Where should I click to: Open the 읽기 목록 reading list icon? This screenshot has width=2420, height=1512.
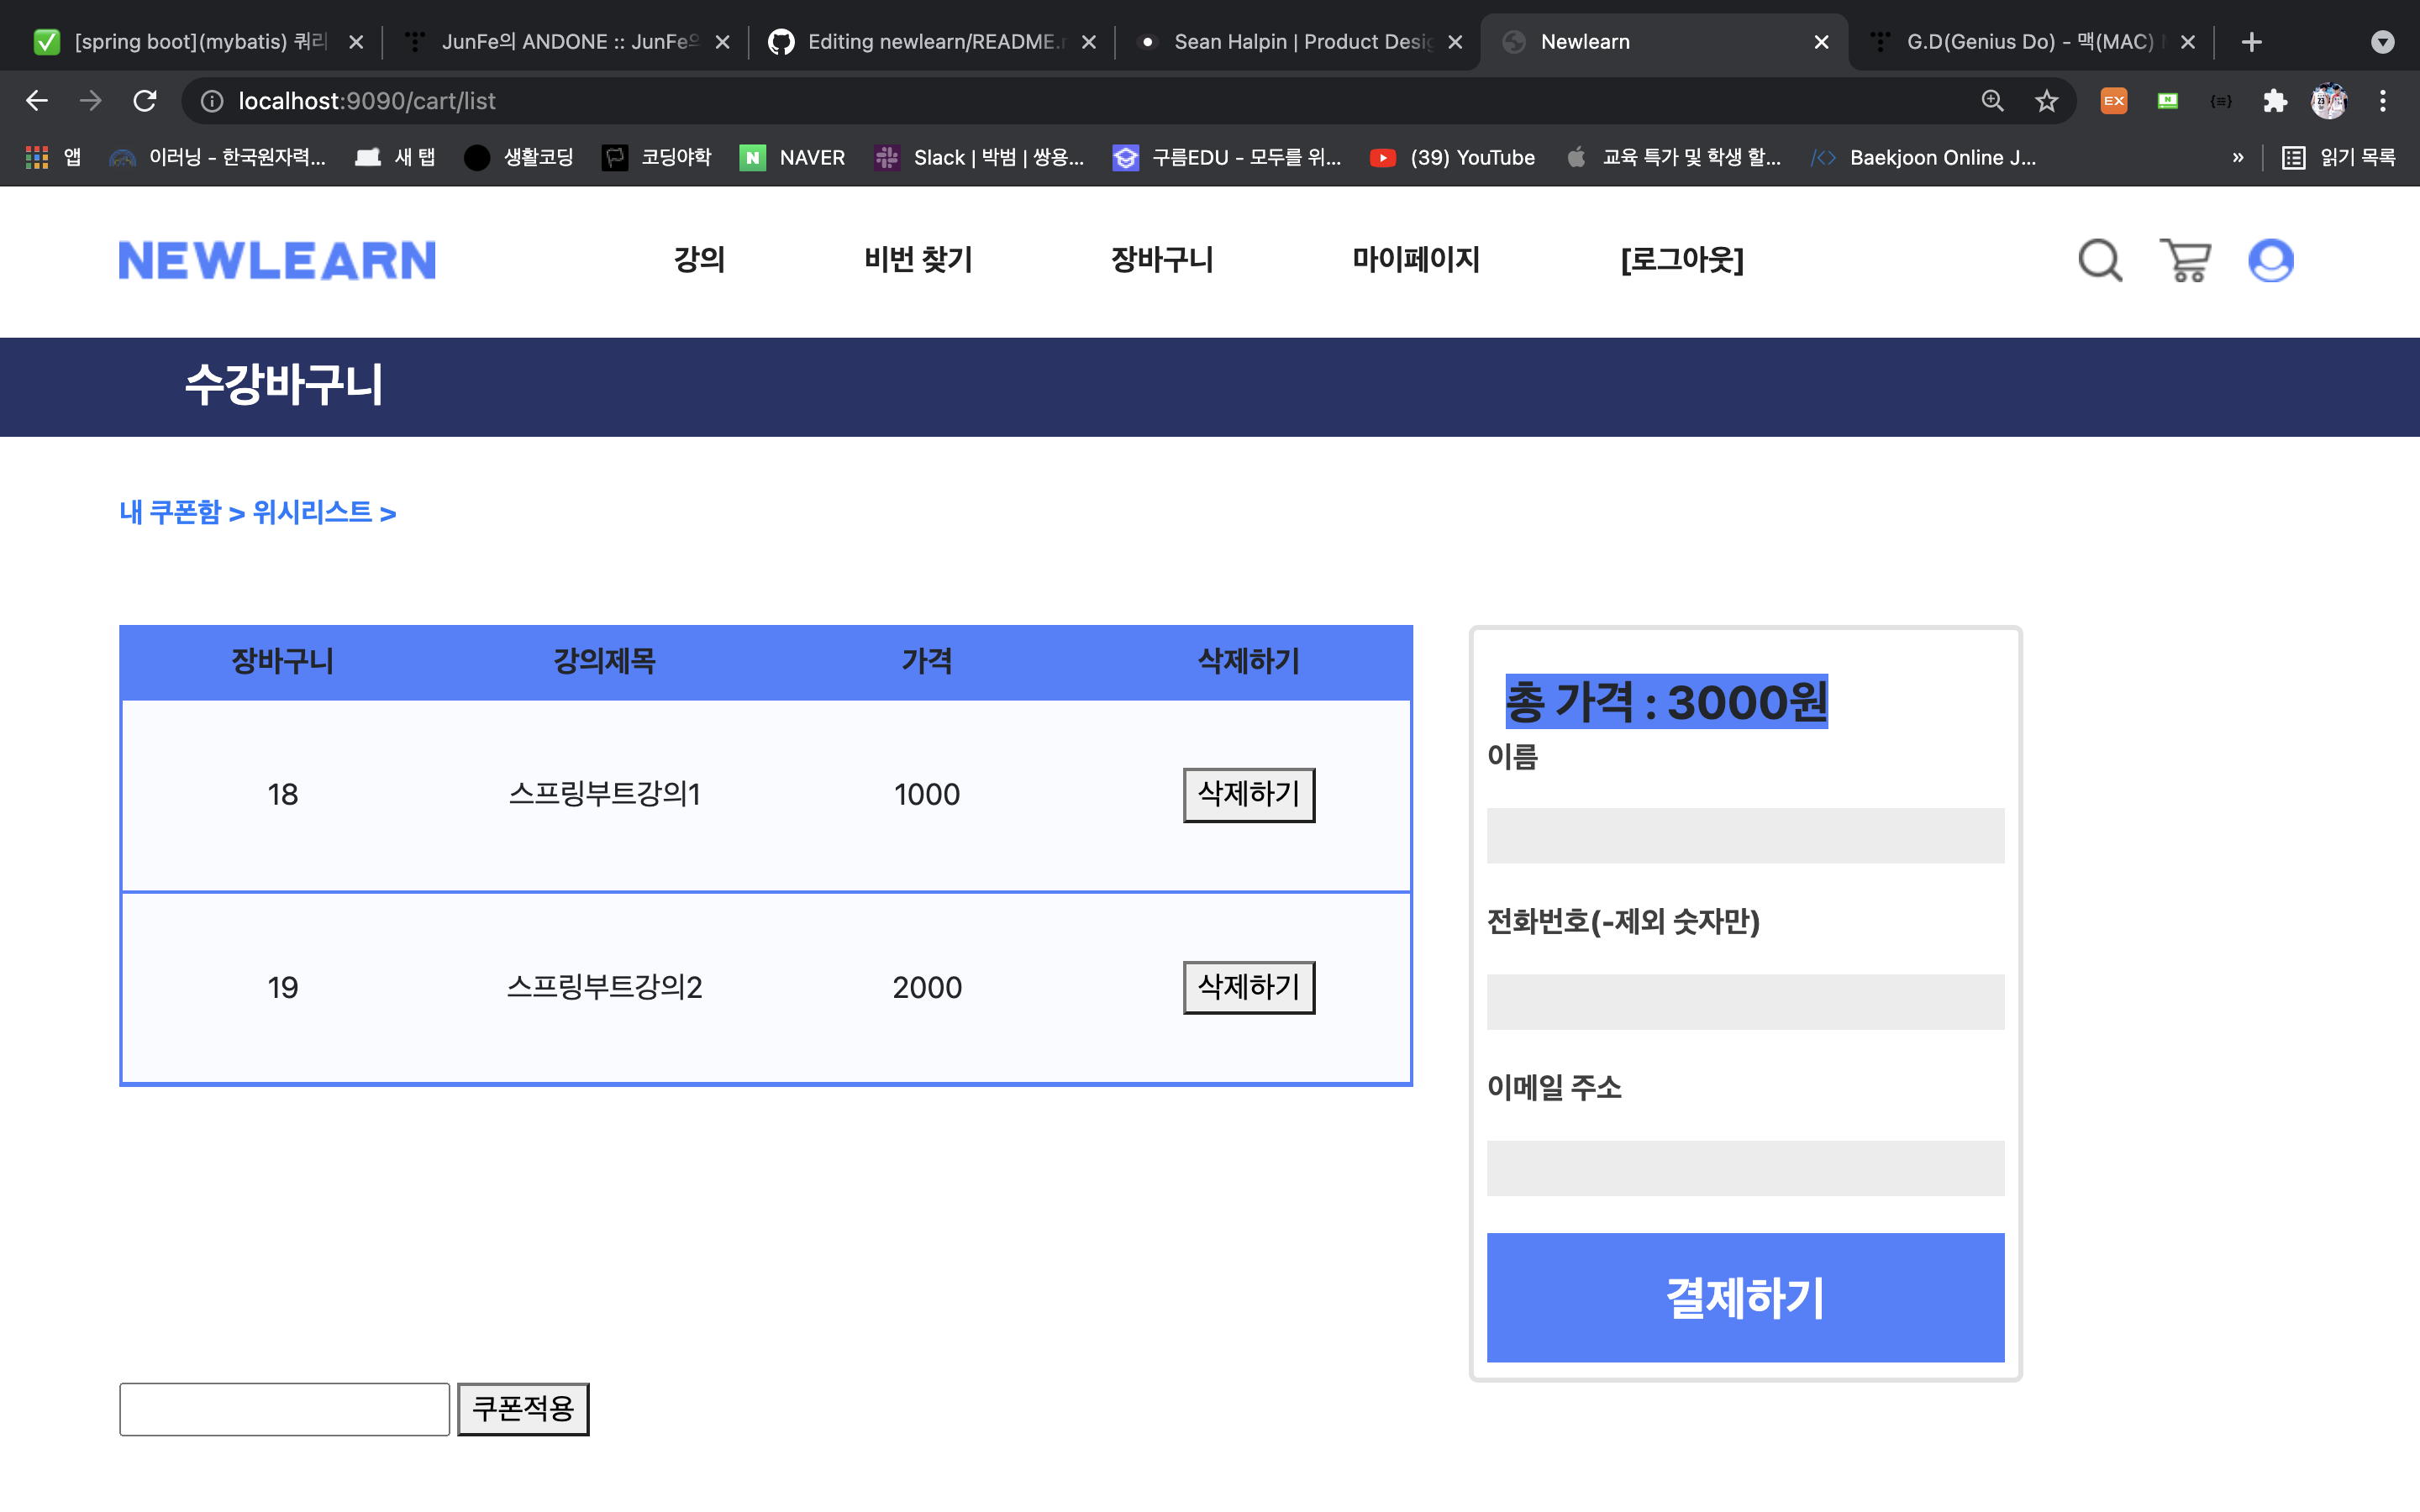(2293, 157)
